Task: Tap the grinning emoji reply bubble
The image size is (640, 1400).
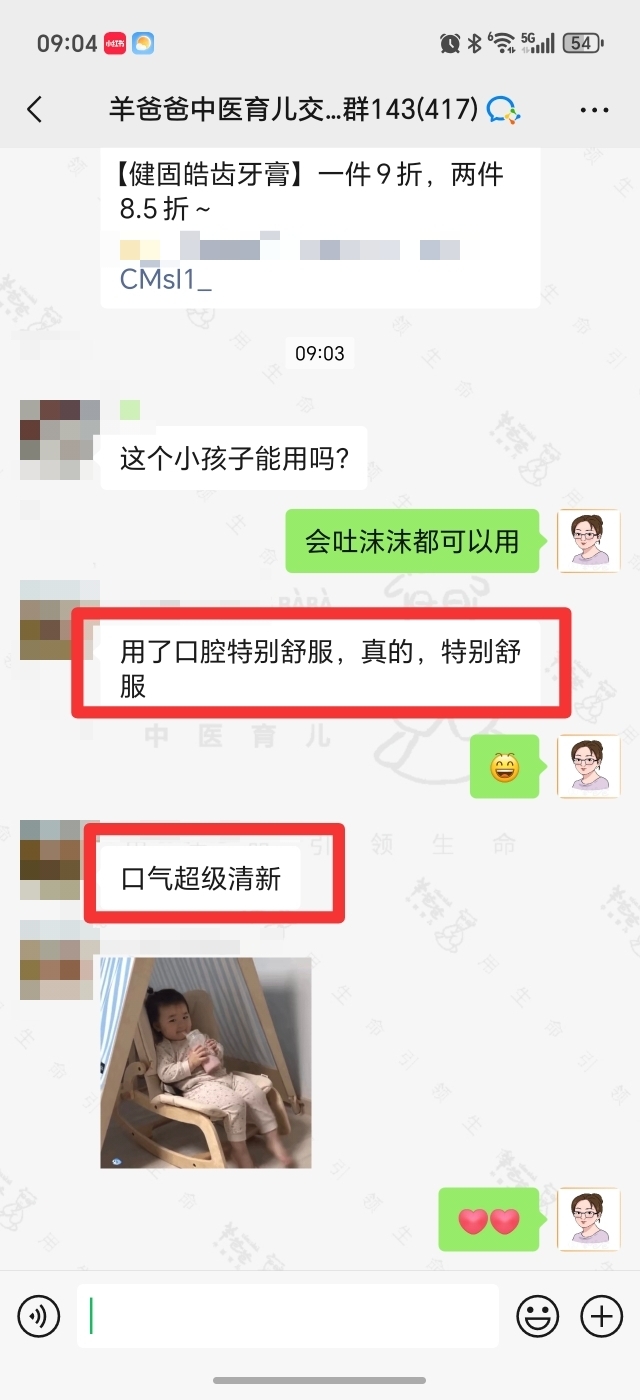Action: (x=505, y=767)
